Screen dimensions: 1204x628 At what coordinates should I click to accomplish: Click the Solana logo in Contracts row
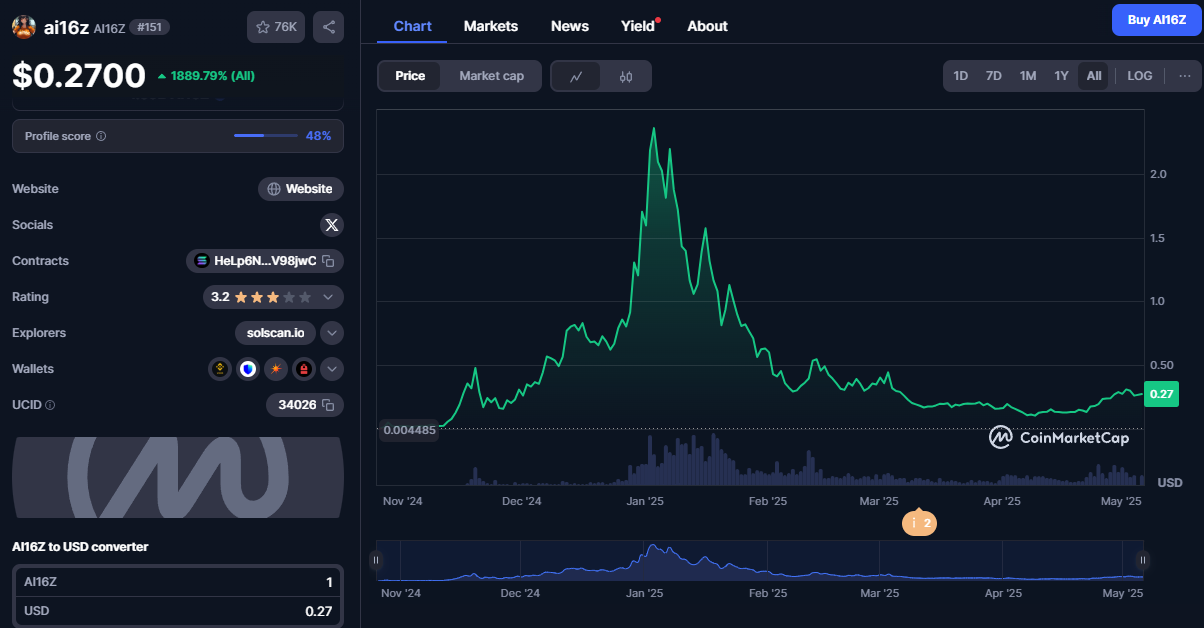[202, 261]
